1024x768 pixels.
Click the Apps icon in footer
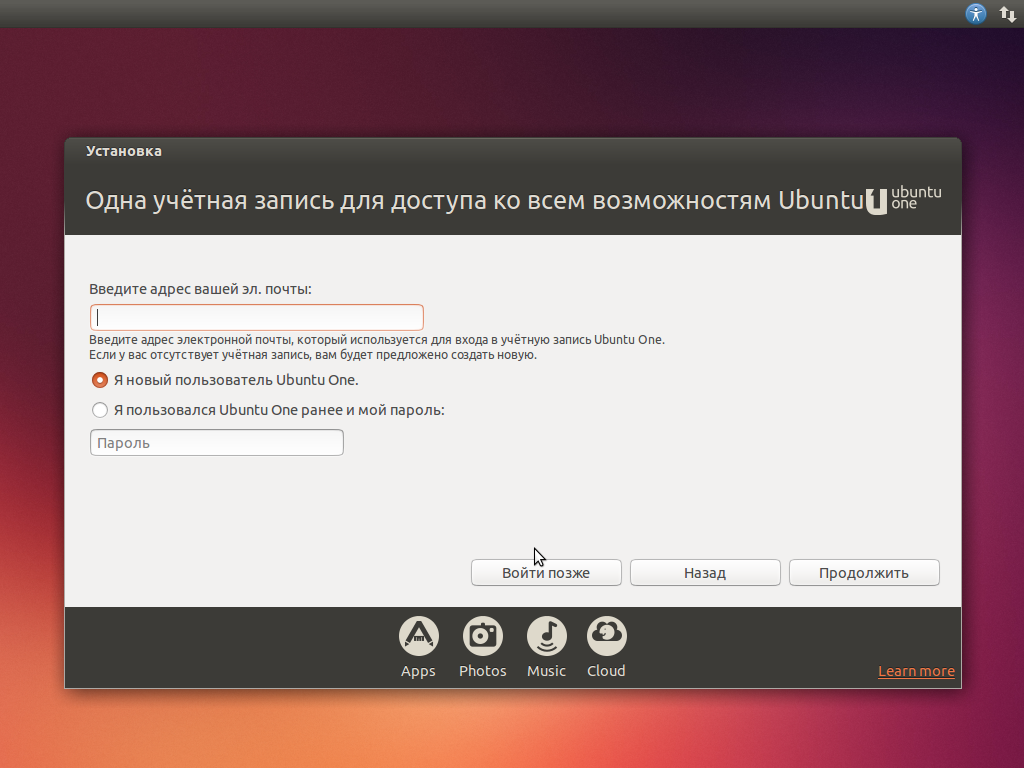419,635
